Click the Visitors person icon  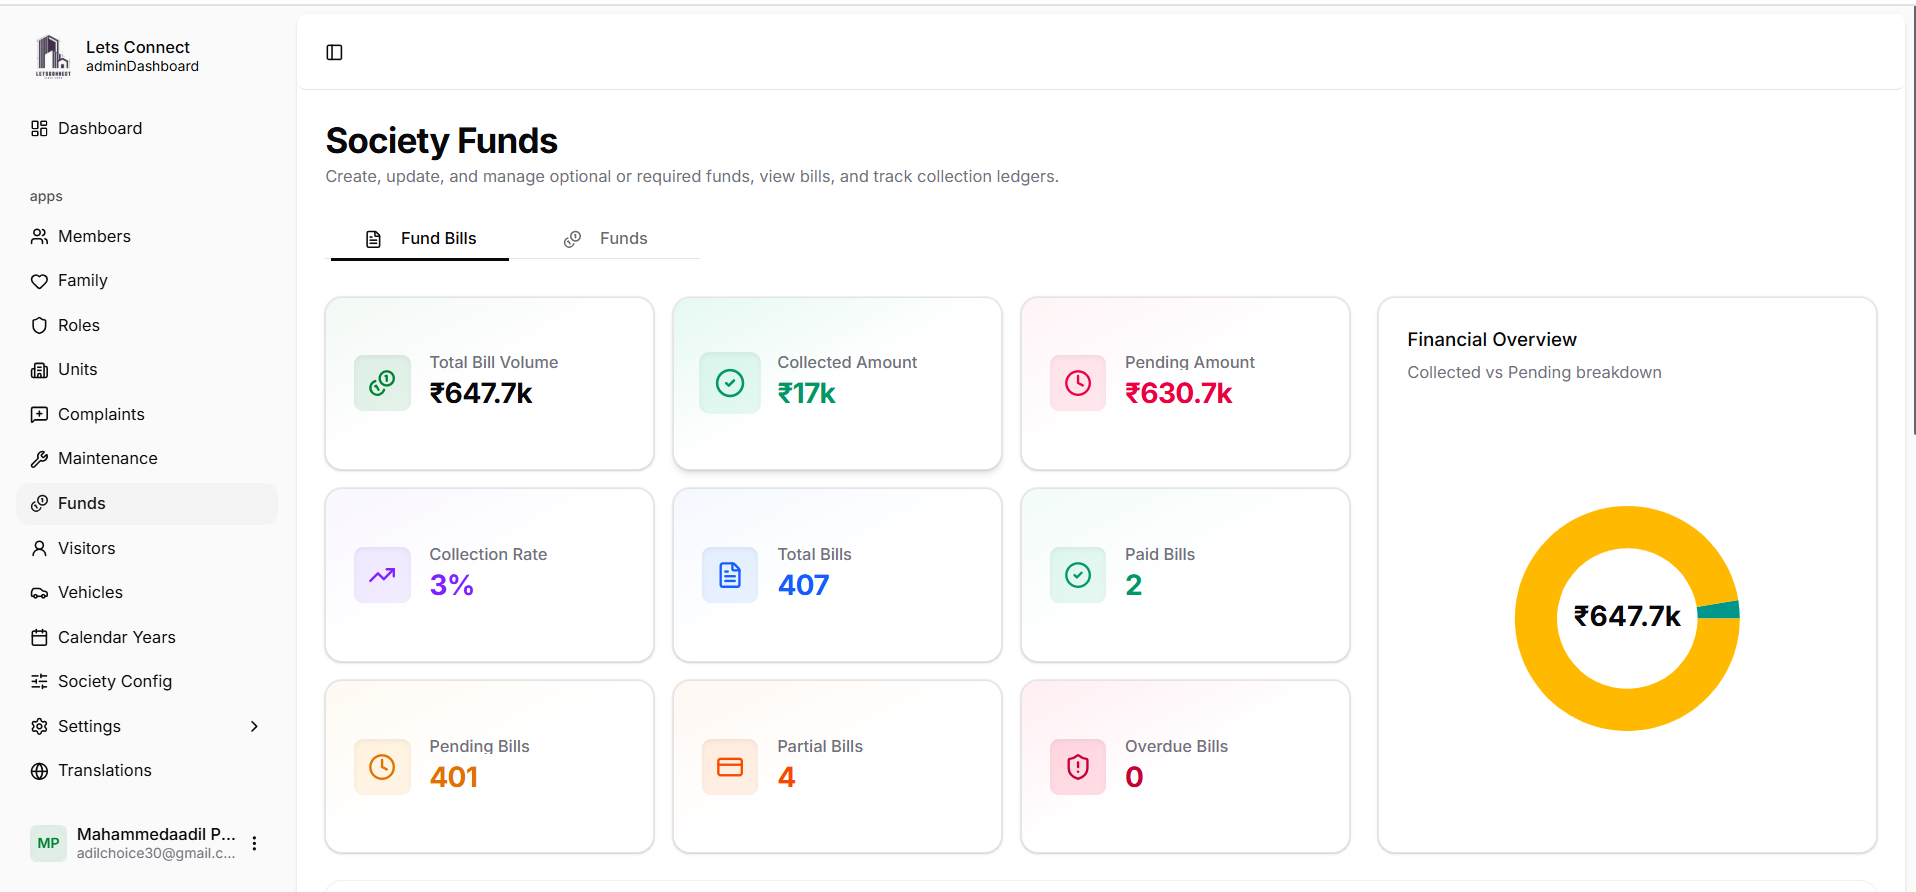click(39, 548)
